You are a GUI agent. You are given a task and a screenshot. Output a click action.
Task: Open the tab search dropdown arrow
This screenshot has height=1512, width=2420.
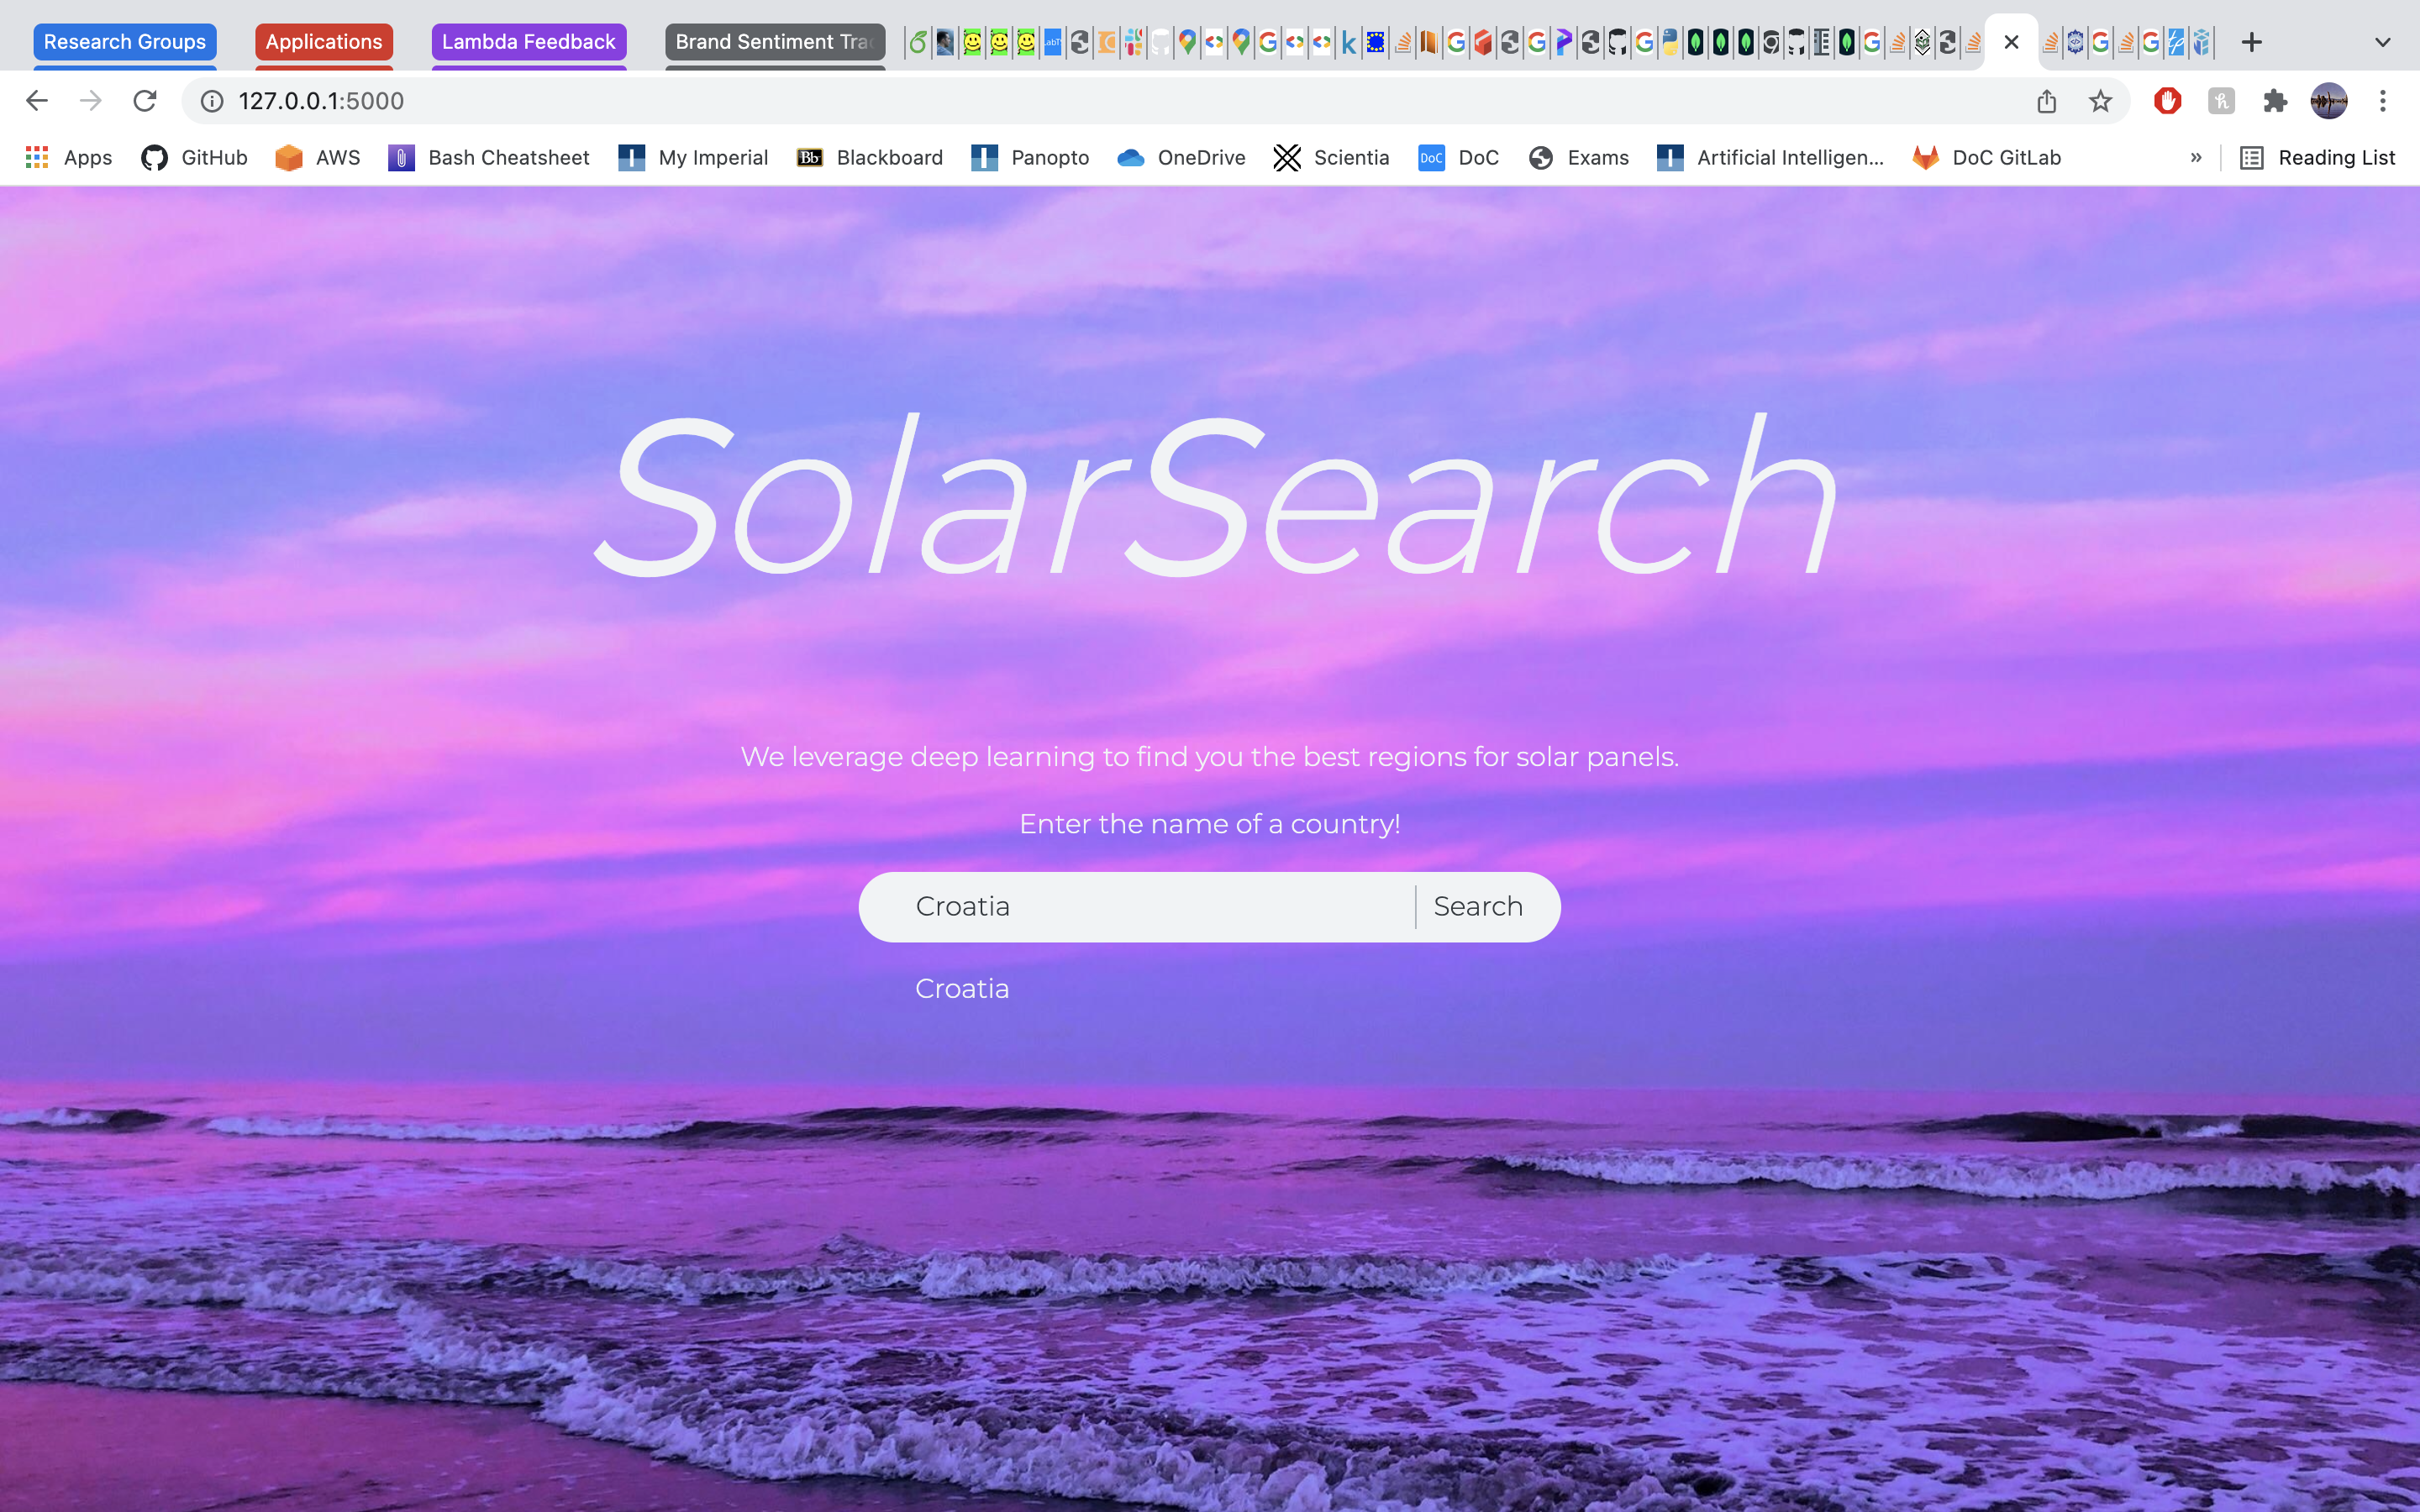click(2382, 42)
